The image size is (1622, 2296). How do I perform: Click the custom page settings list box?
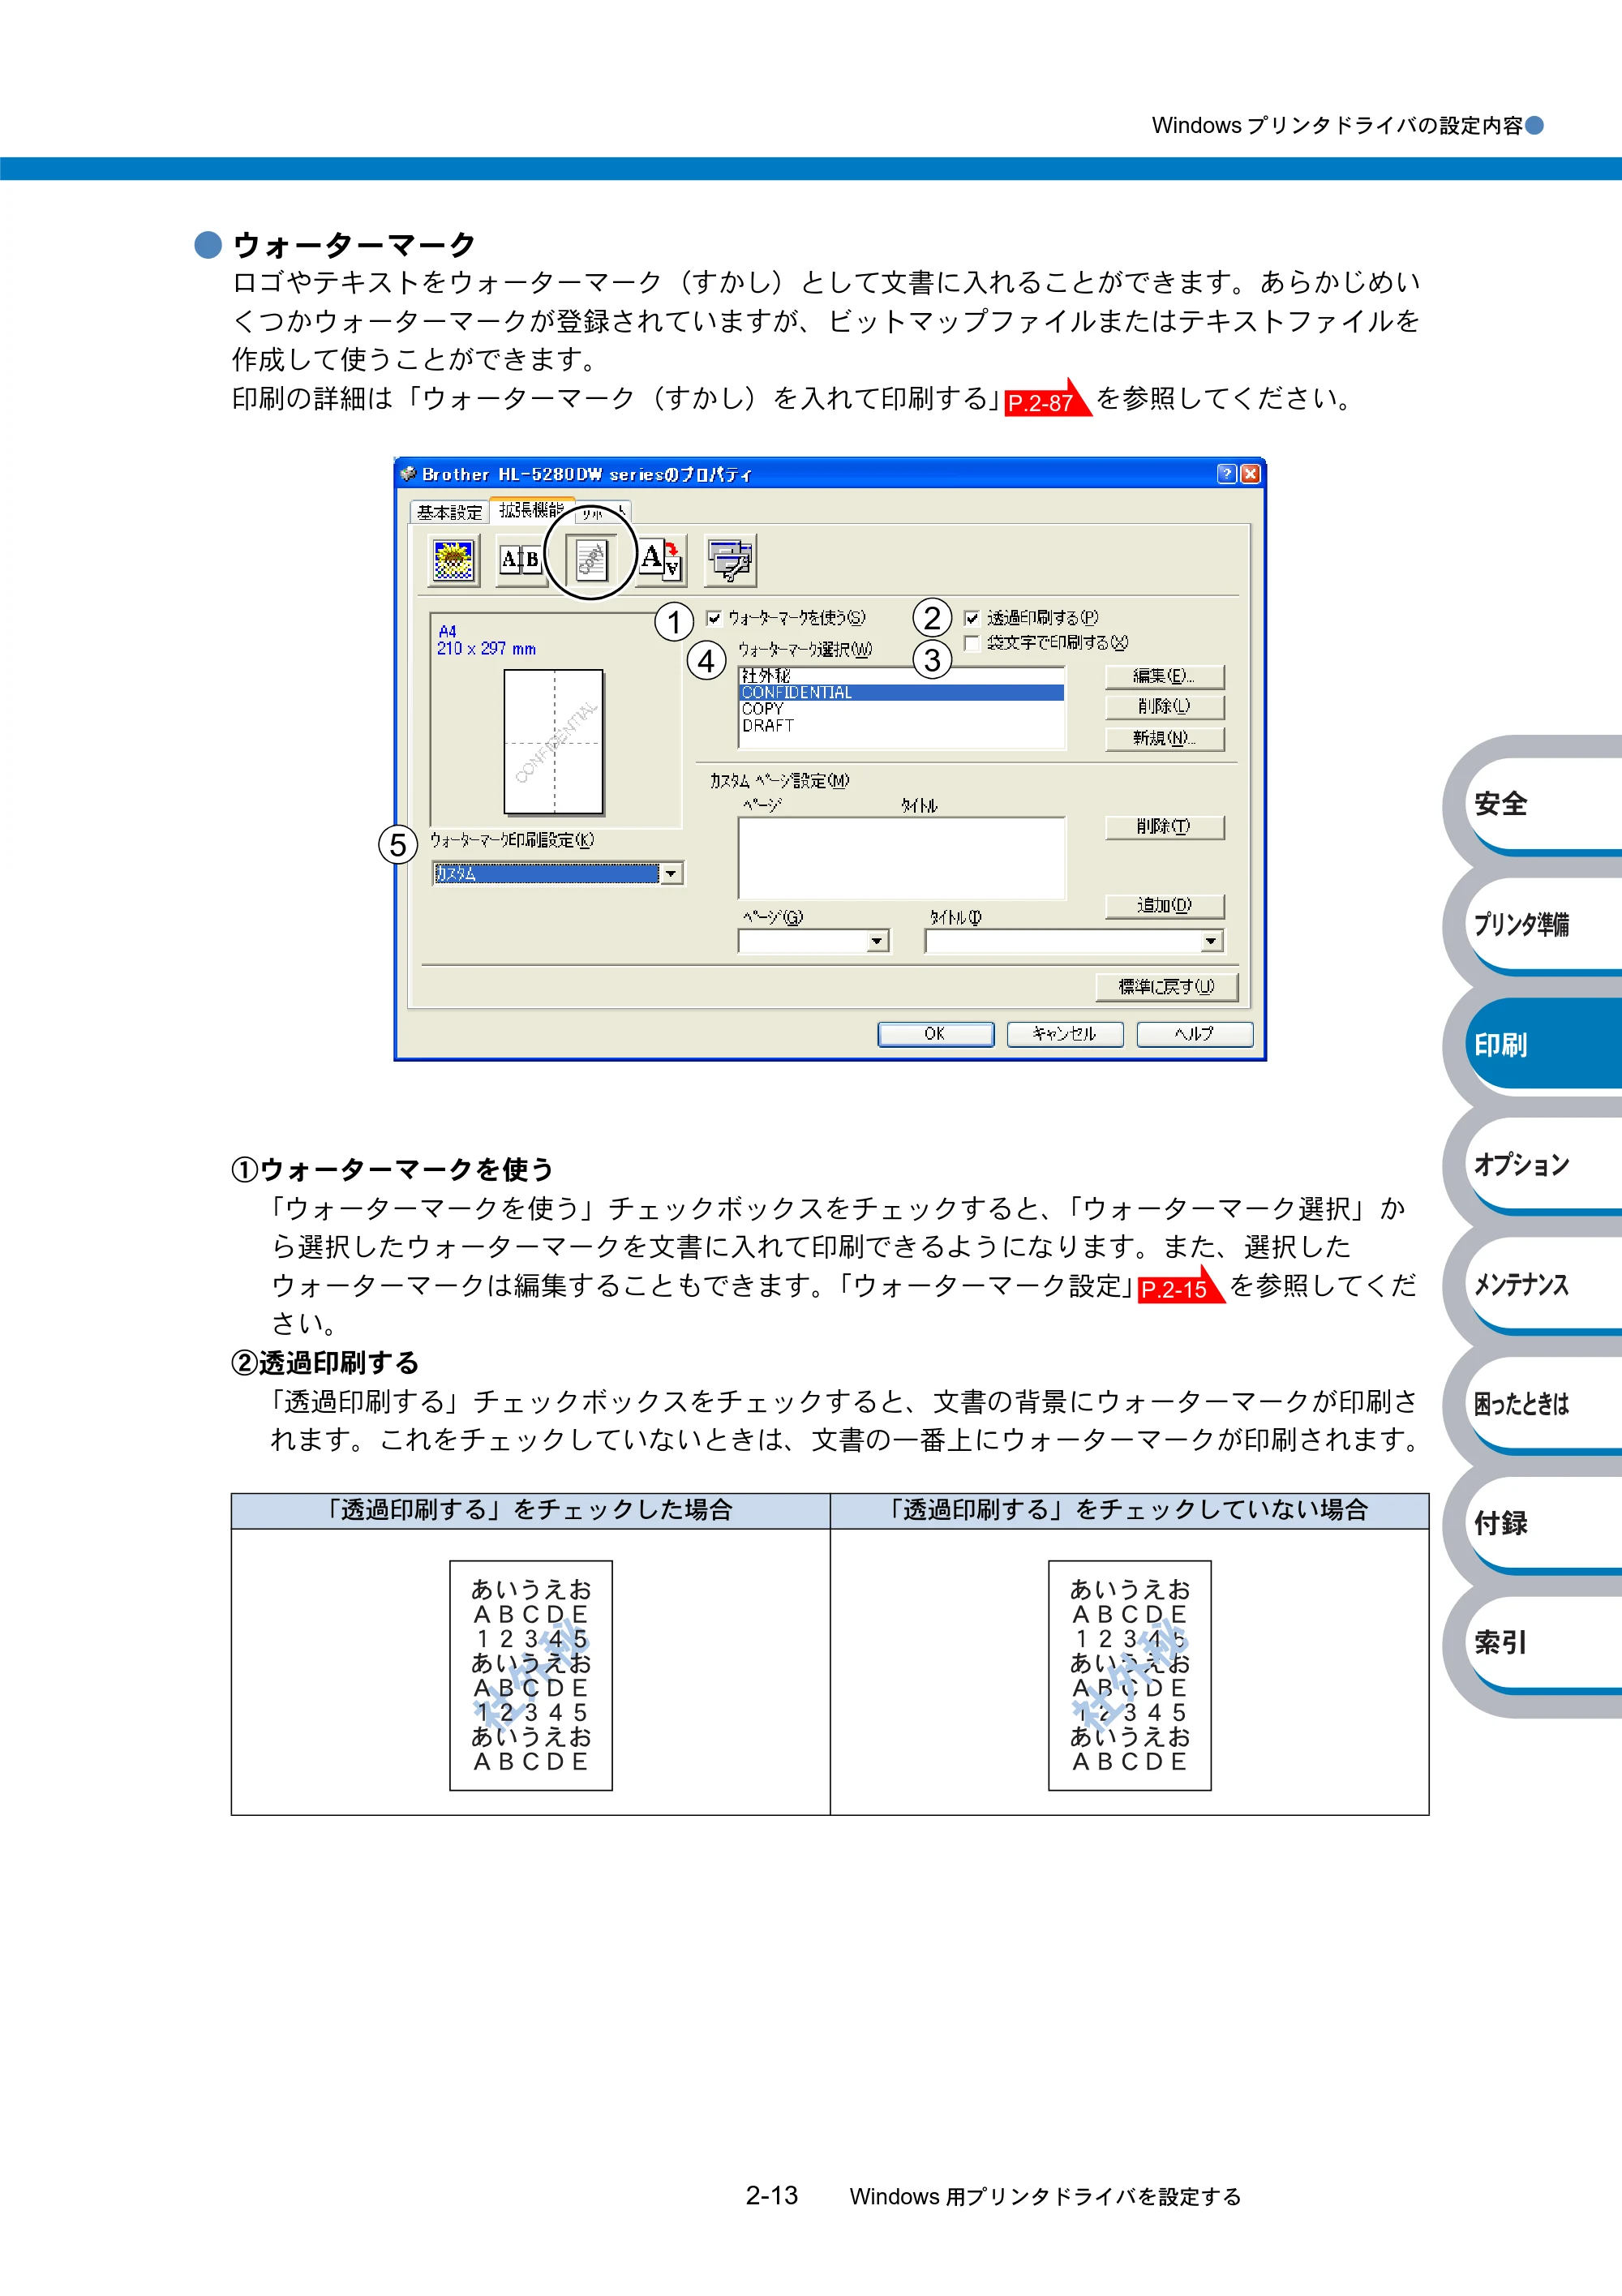(x=902, y=858)
